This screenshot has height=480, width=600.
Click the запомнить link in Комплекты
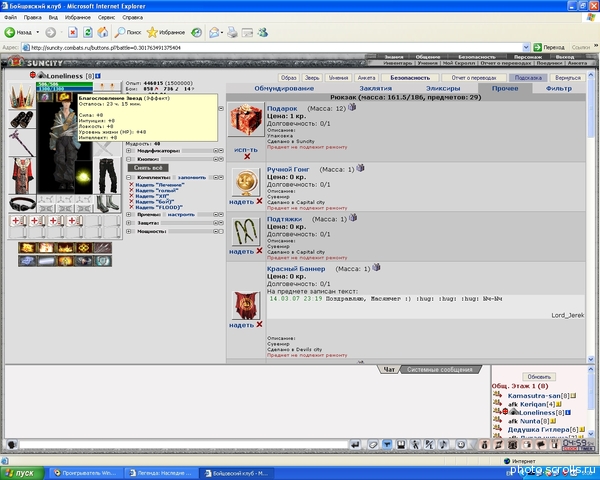[192, 178]
